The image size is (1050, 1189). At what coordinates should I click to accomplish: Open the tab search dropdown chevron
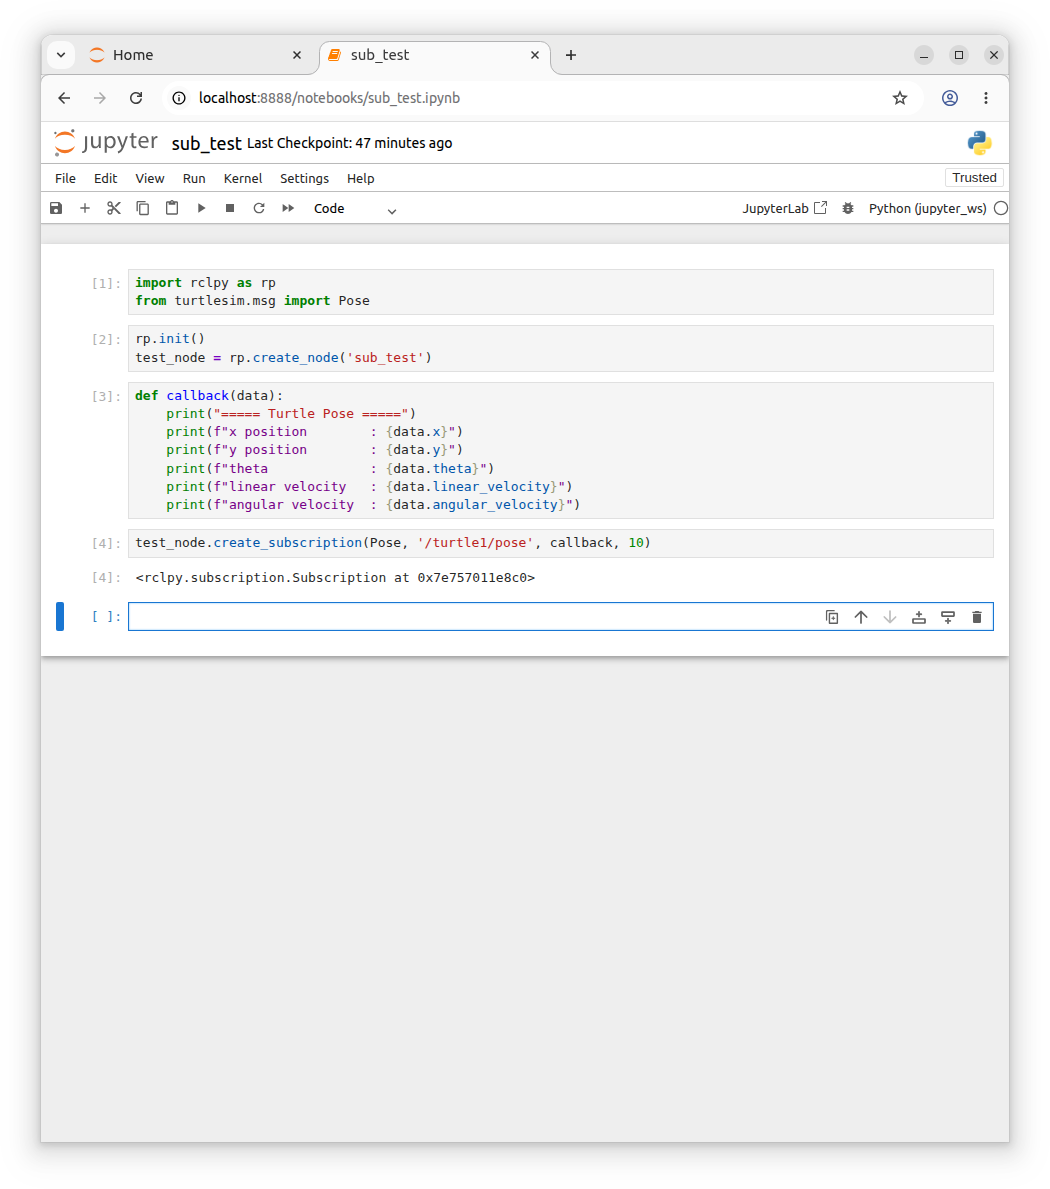(x=61, y=55)
